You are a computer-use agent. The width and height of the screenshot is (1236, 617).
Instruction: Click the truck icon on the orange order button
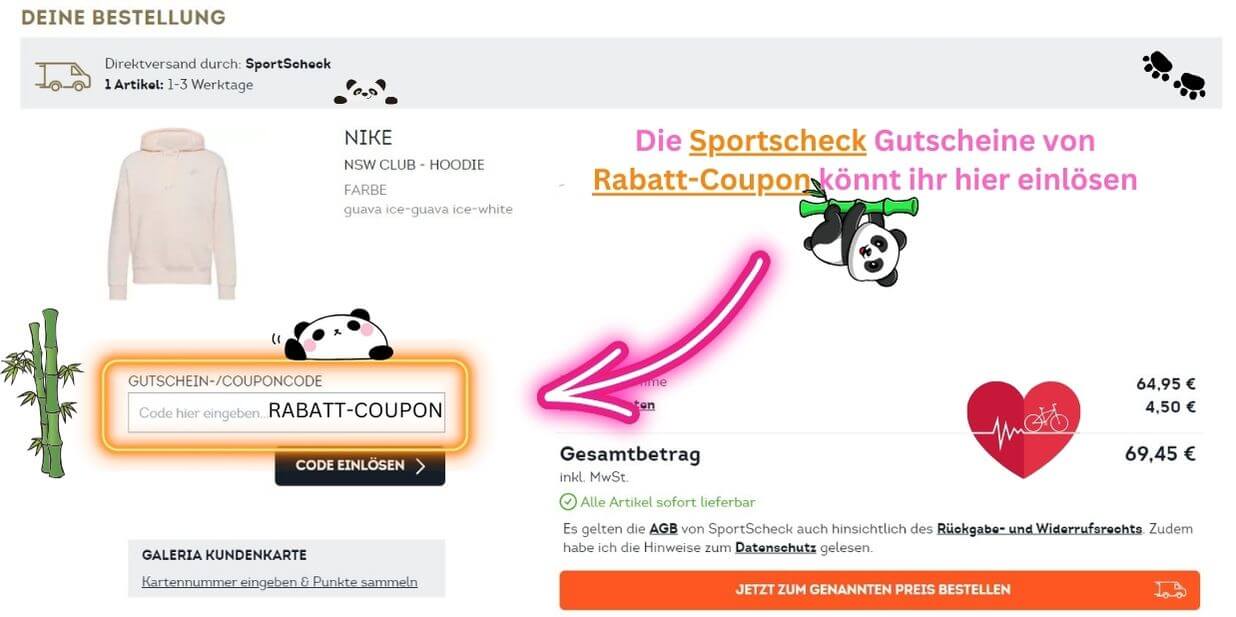click(x=1170, y=590)
